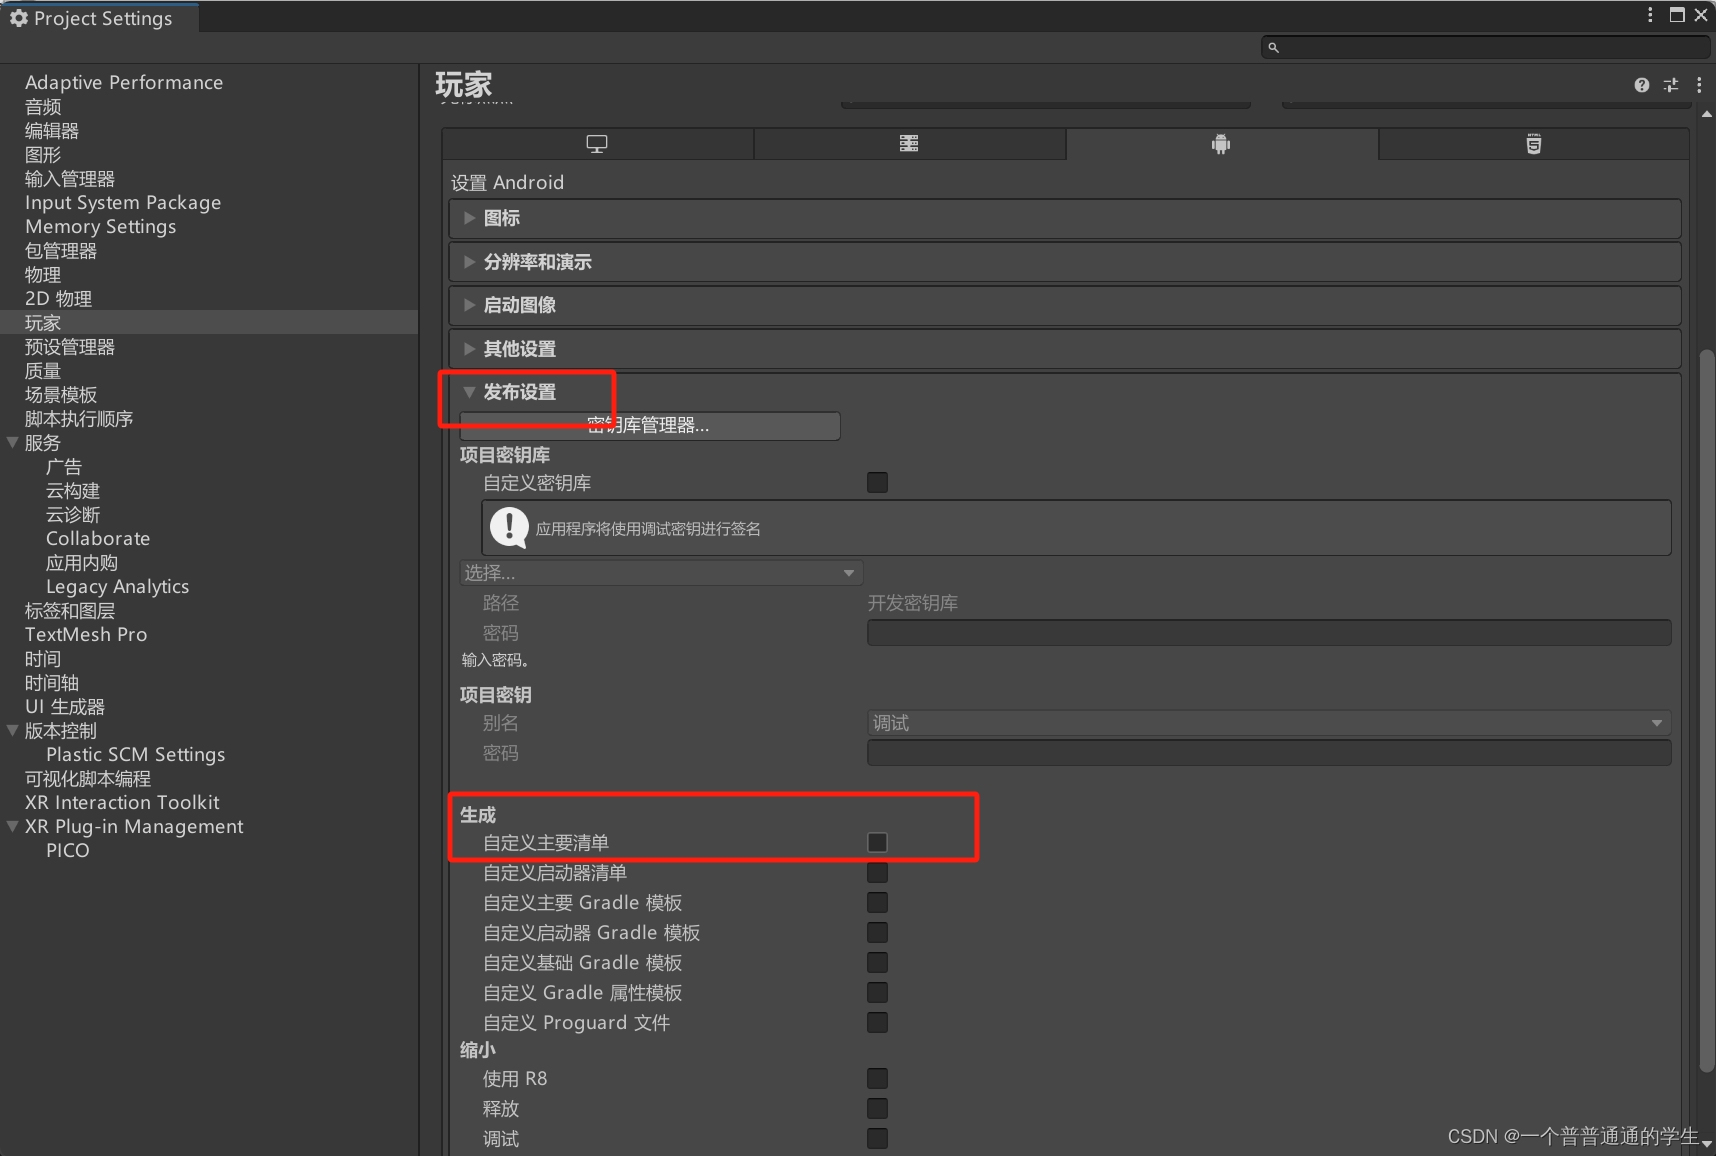The width and height of the screenshot is (1716, 1156).
Task: Open the 选择... keystore dropdown
Action: click(661, 573)
